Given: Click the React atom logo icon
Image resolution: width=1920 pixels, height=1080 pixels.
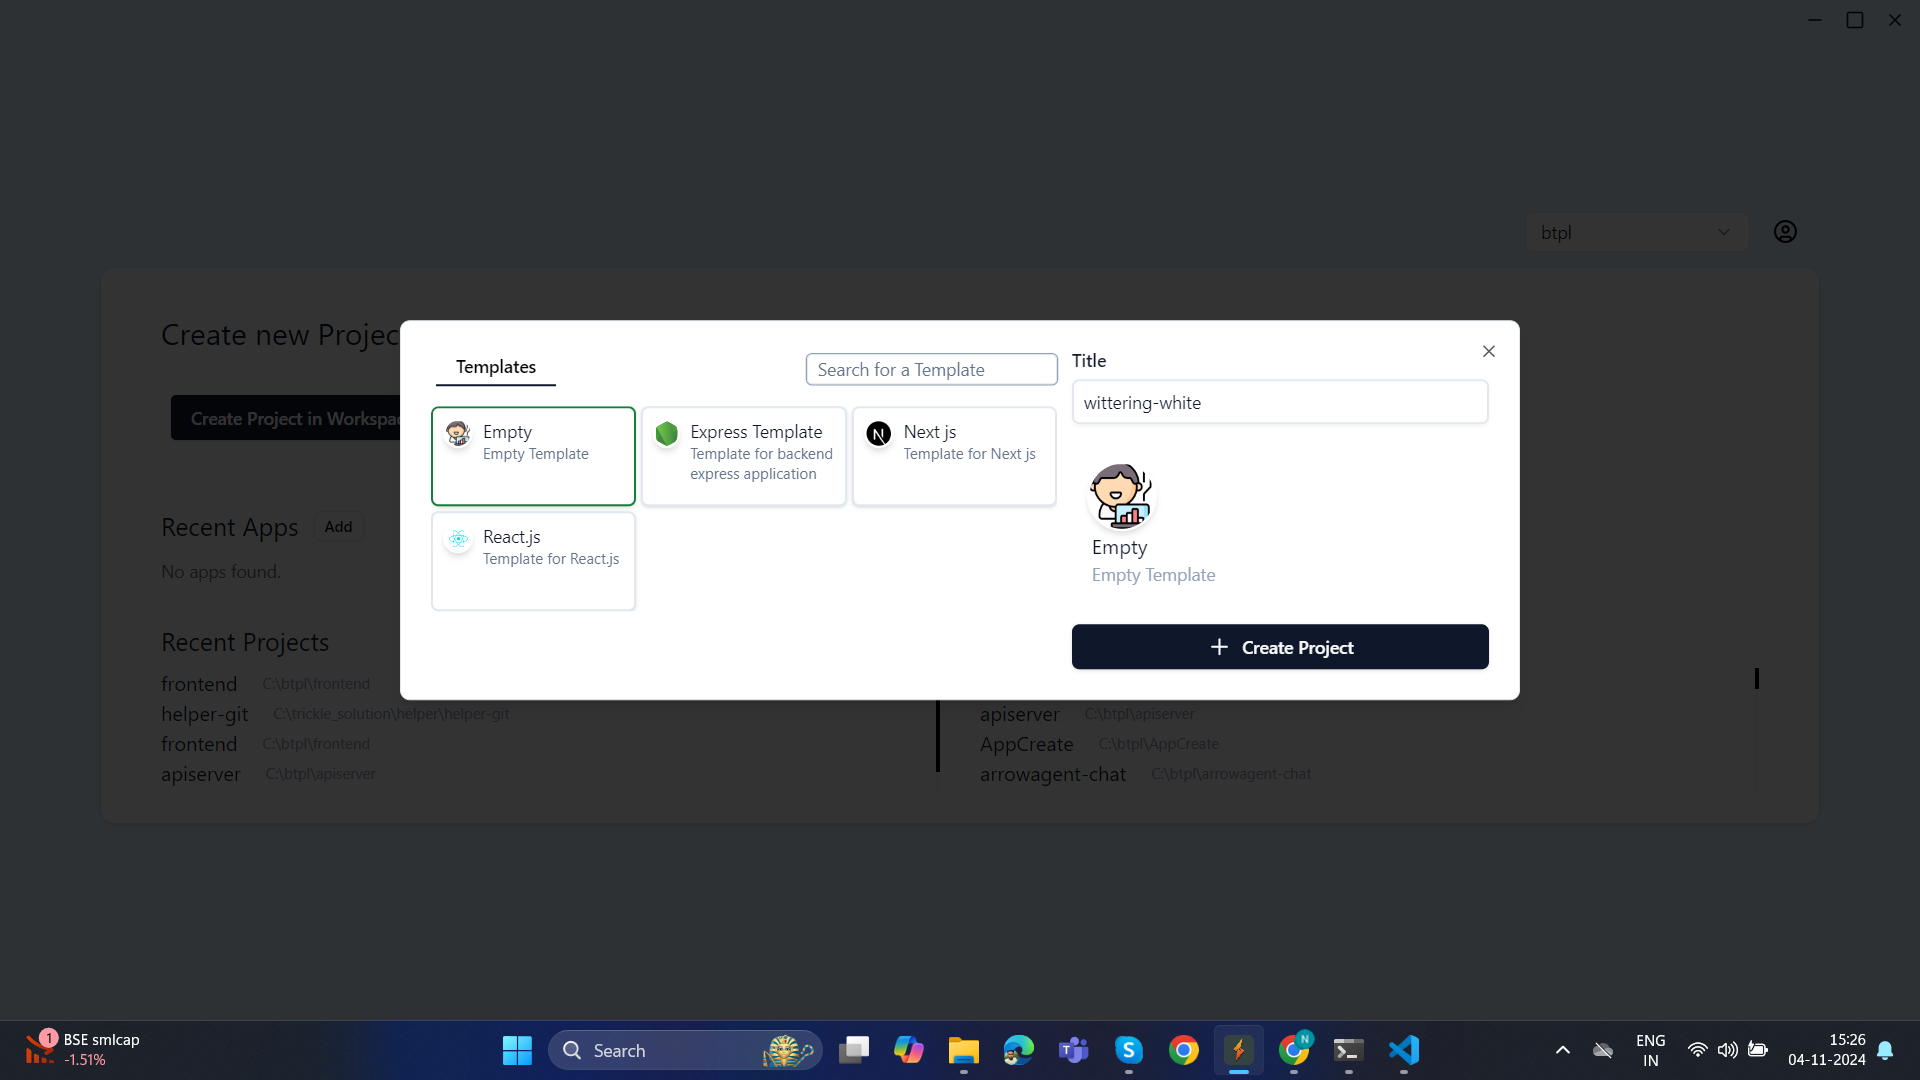Looking at the screenshot, I should [458, 539].
